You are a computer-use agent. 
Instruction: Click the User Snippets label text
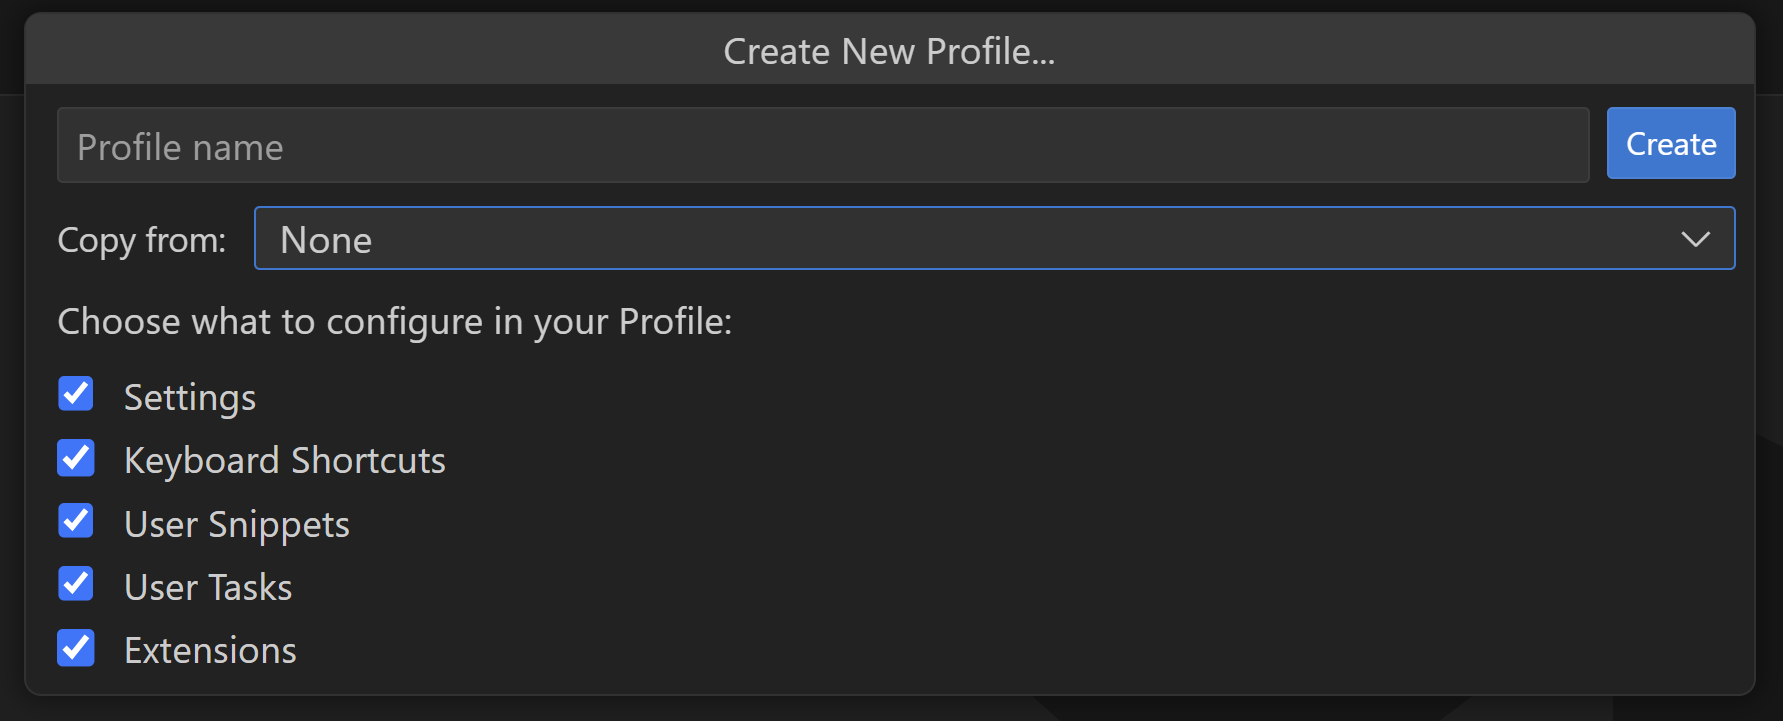[x=237, y=525]
